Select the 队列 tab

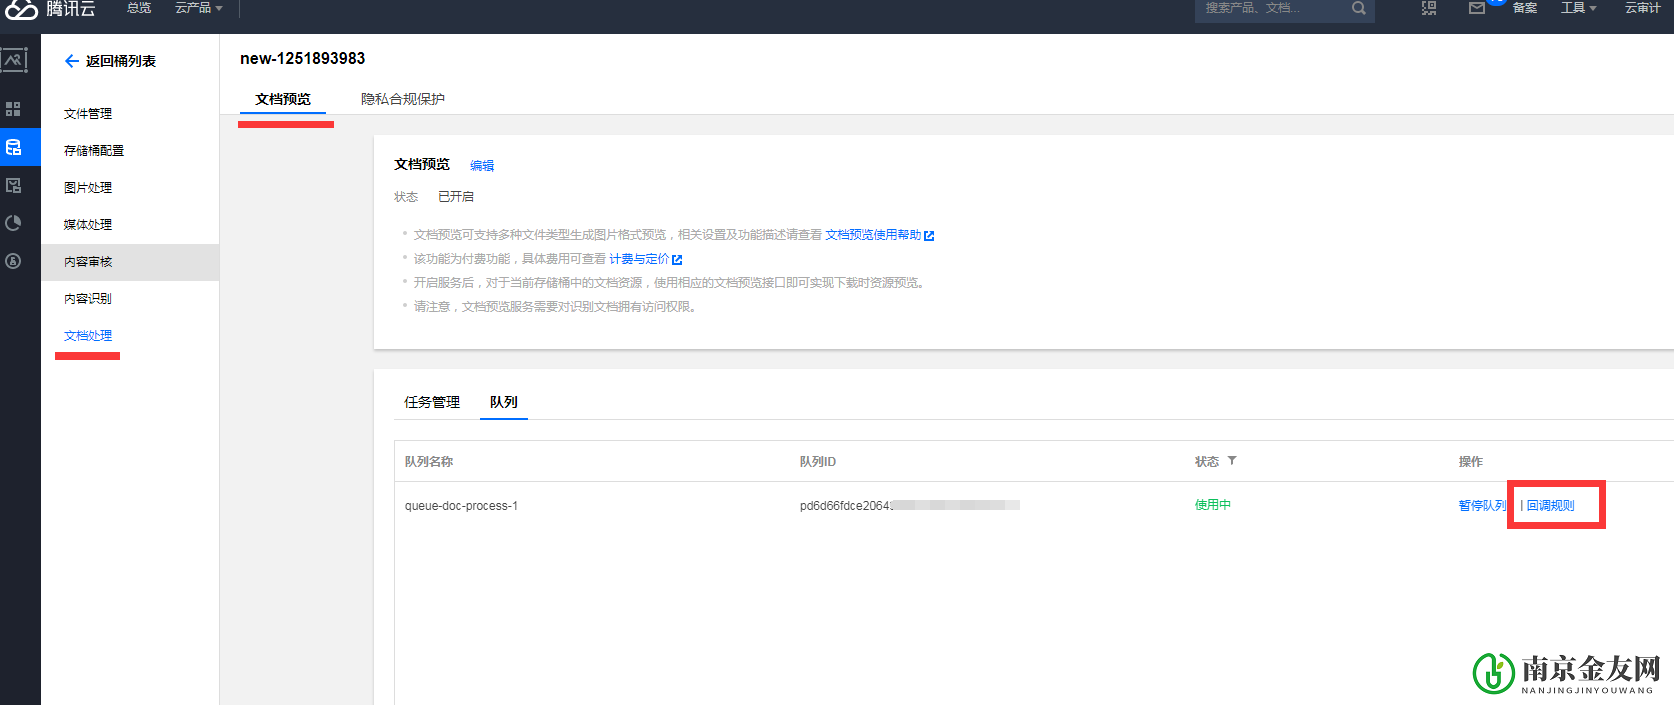[503, 402]
